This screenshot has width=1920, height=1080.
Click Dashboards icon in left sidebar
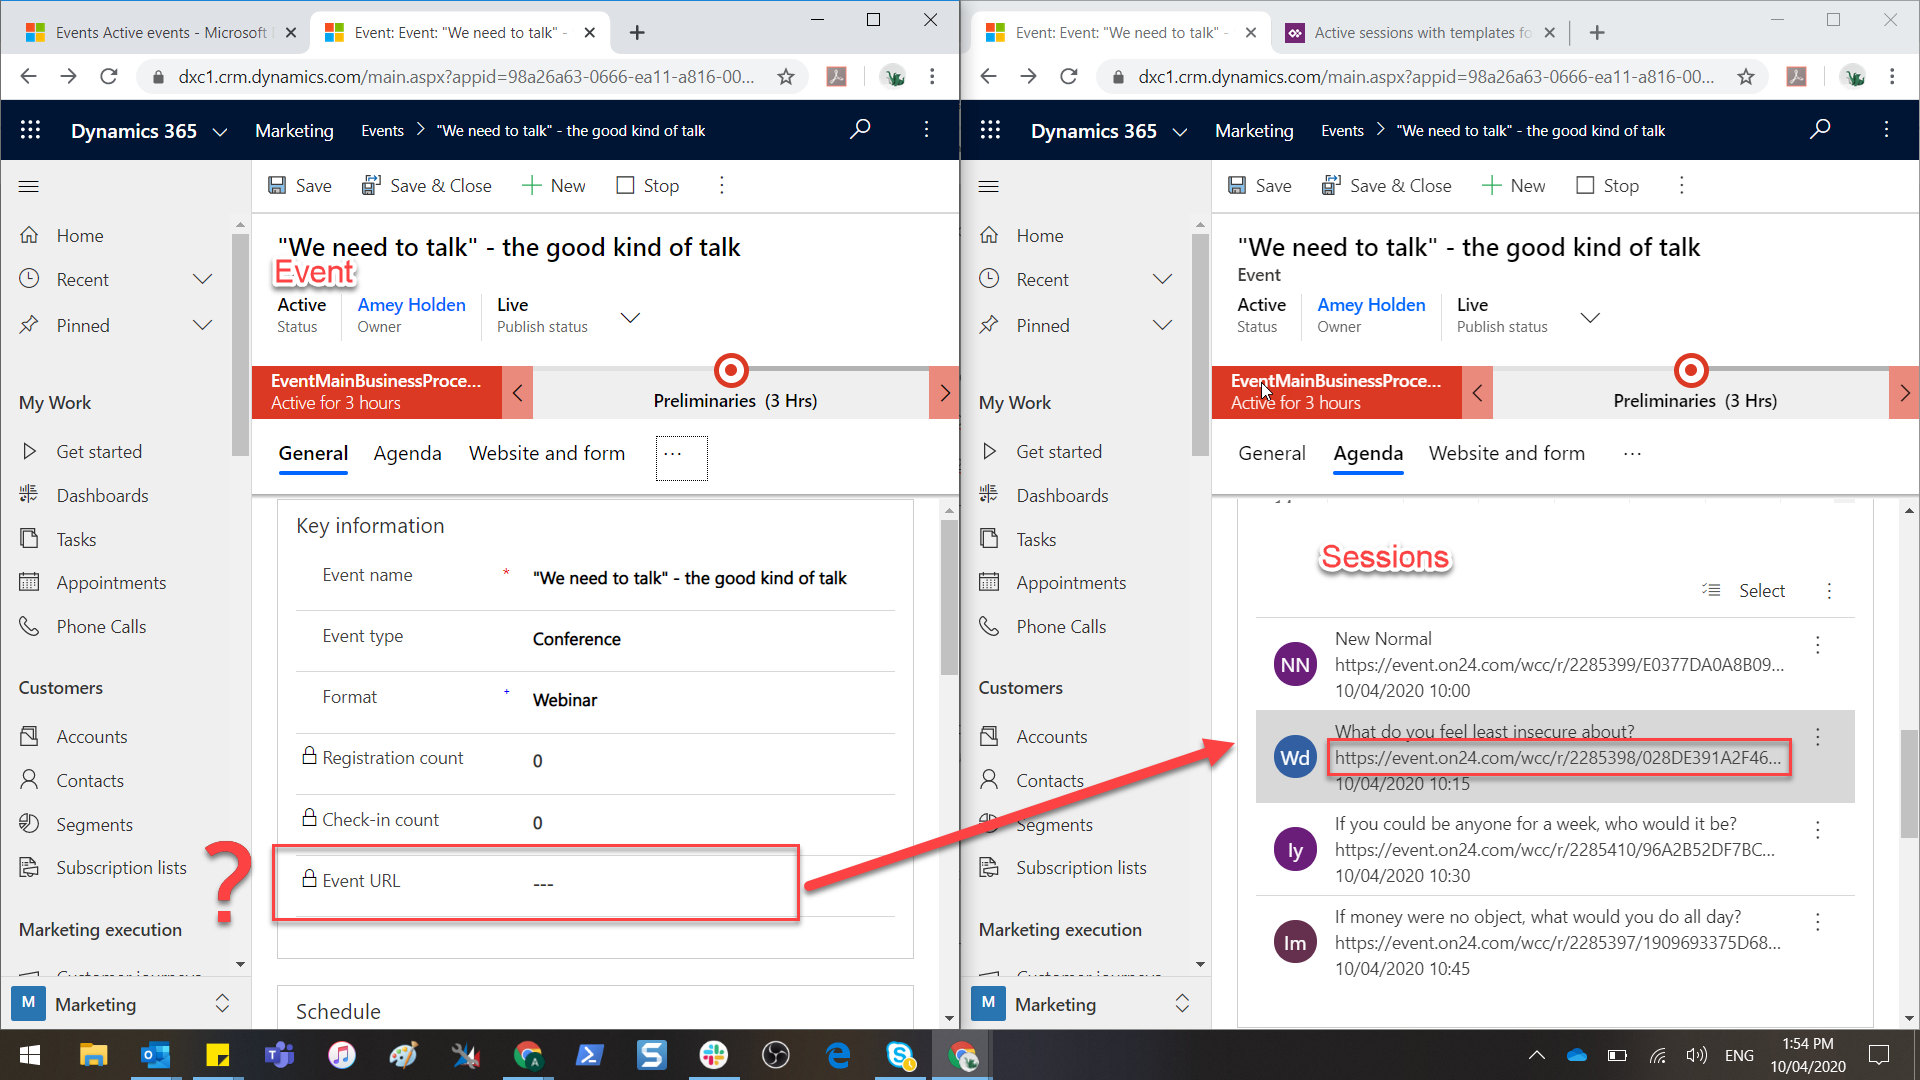pyautogui.click(x=29, y=495)
